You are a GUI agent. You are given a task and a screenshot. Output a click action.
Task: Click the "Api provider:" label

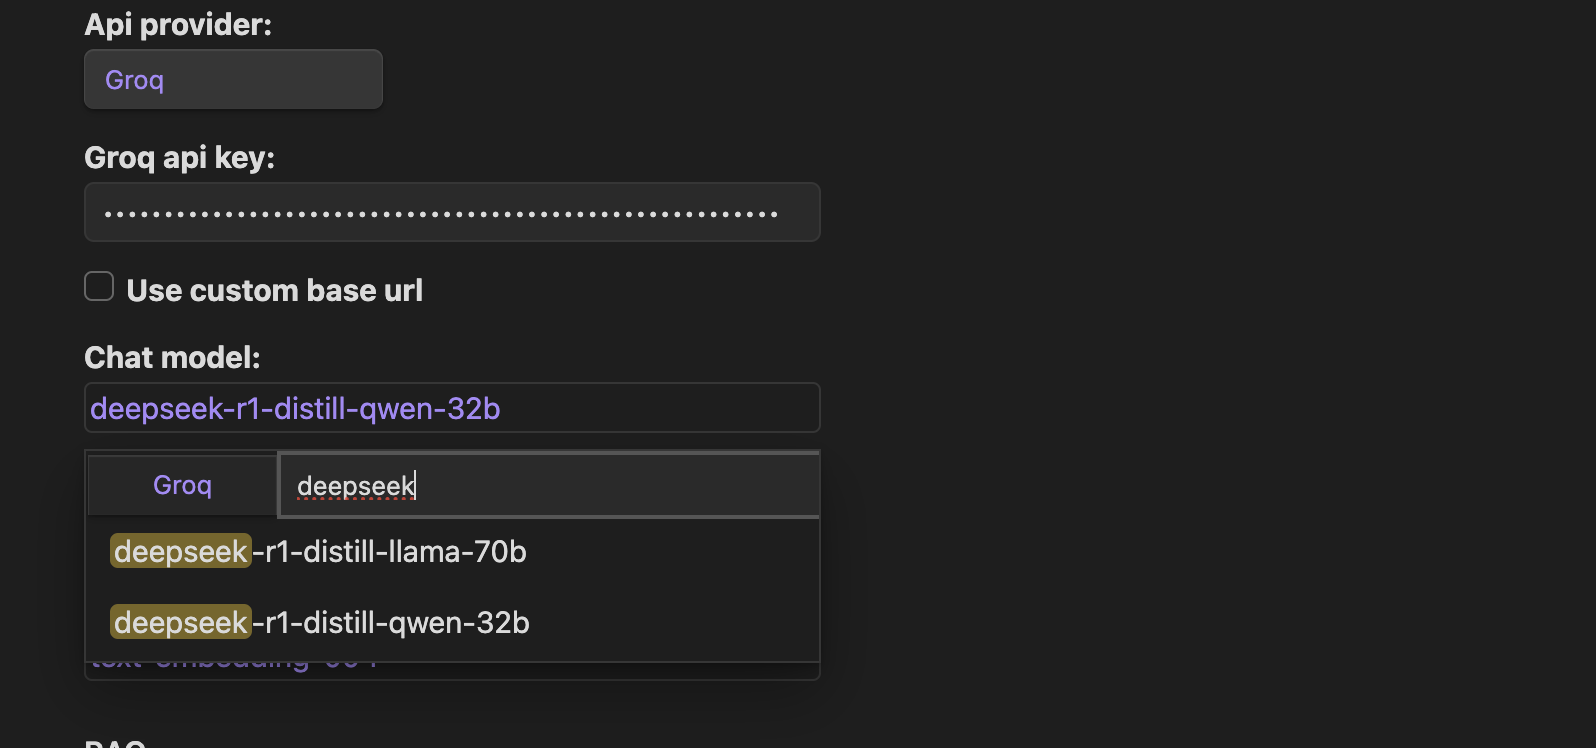178,25
